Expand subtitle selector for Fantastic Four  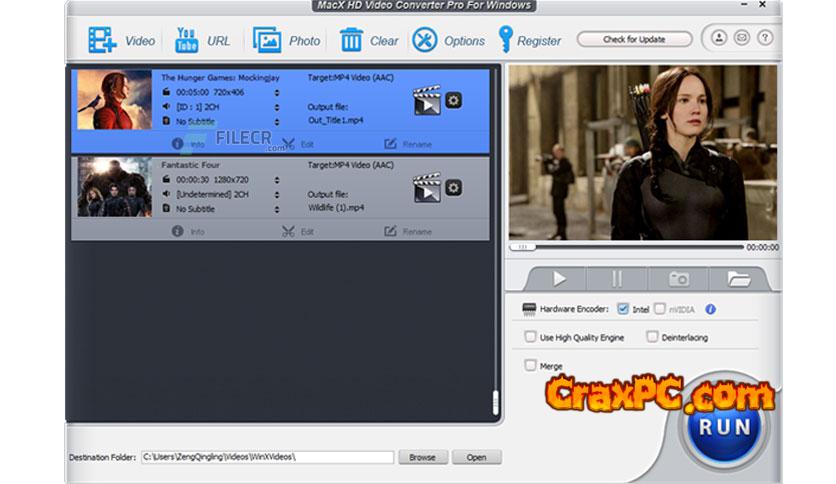277,209
